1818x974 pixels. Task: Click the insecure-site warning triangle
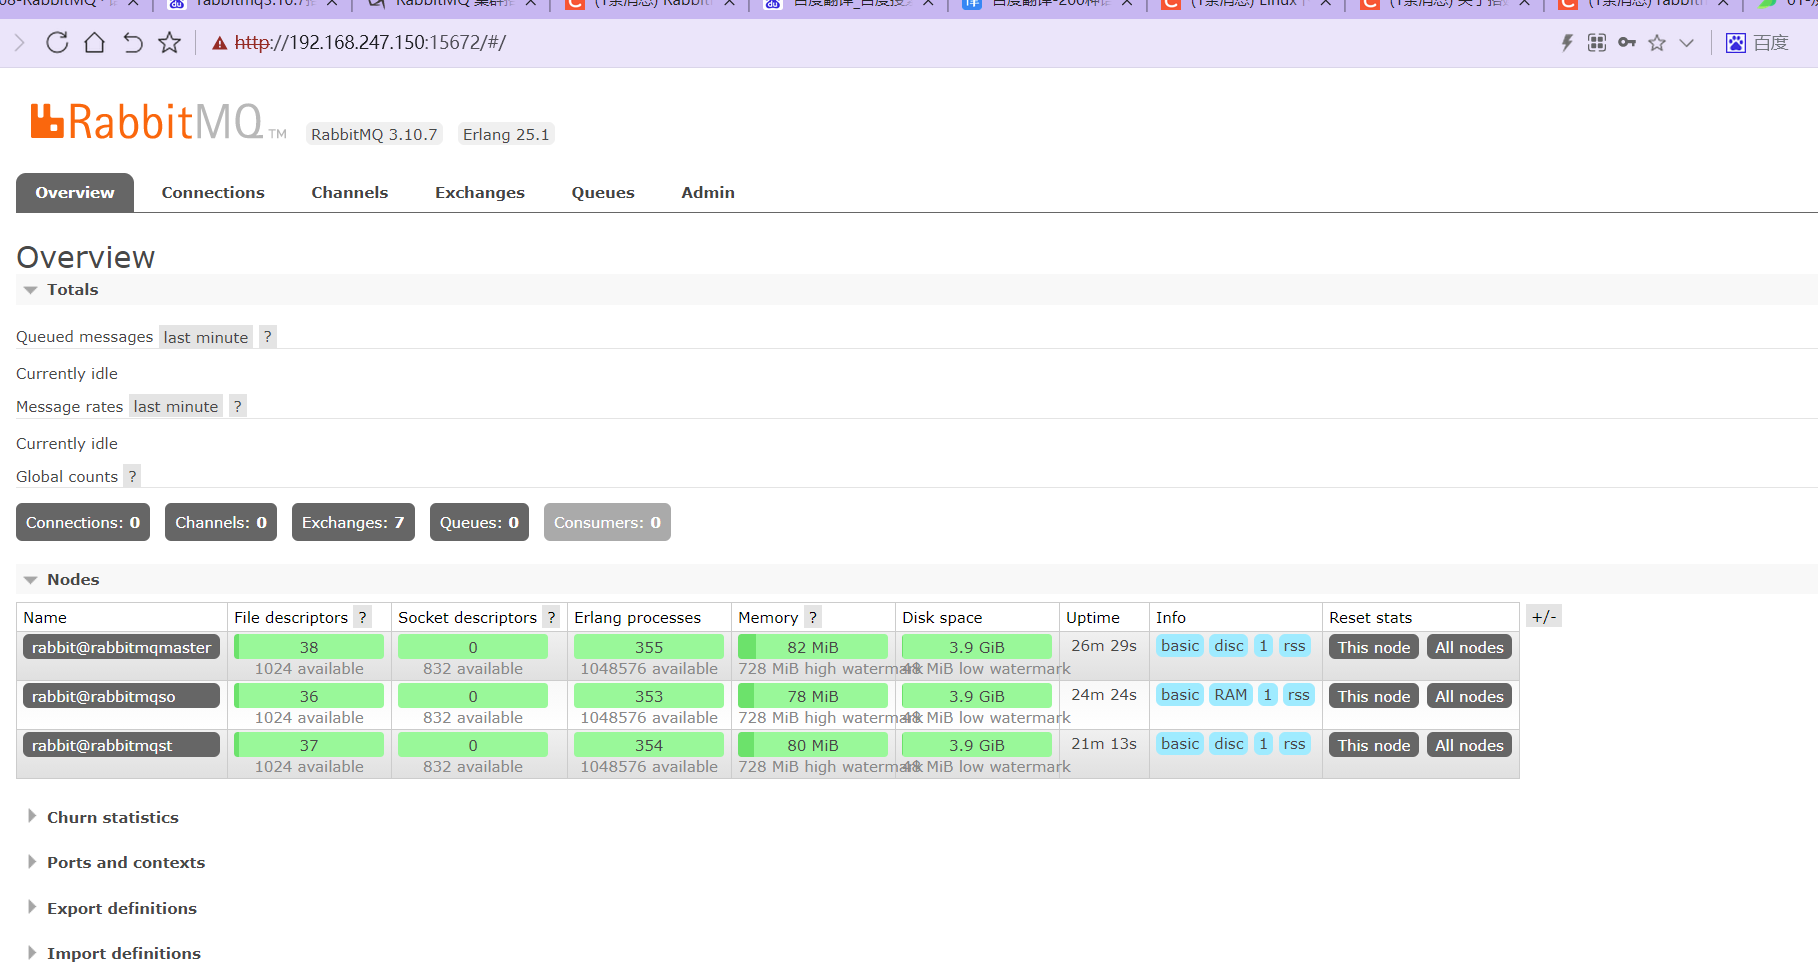(220, 43)
